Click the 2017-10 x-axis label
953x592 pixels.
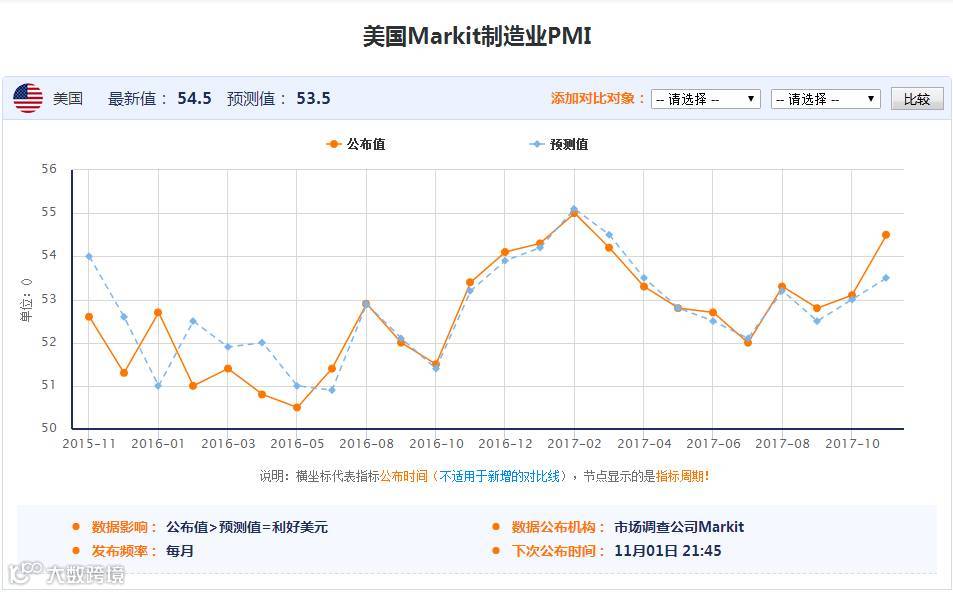pos(852,444)
